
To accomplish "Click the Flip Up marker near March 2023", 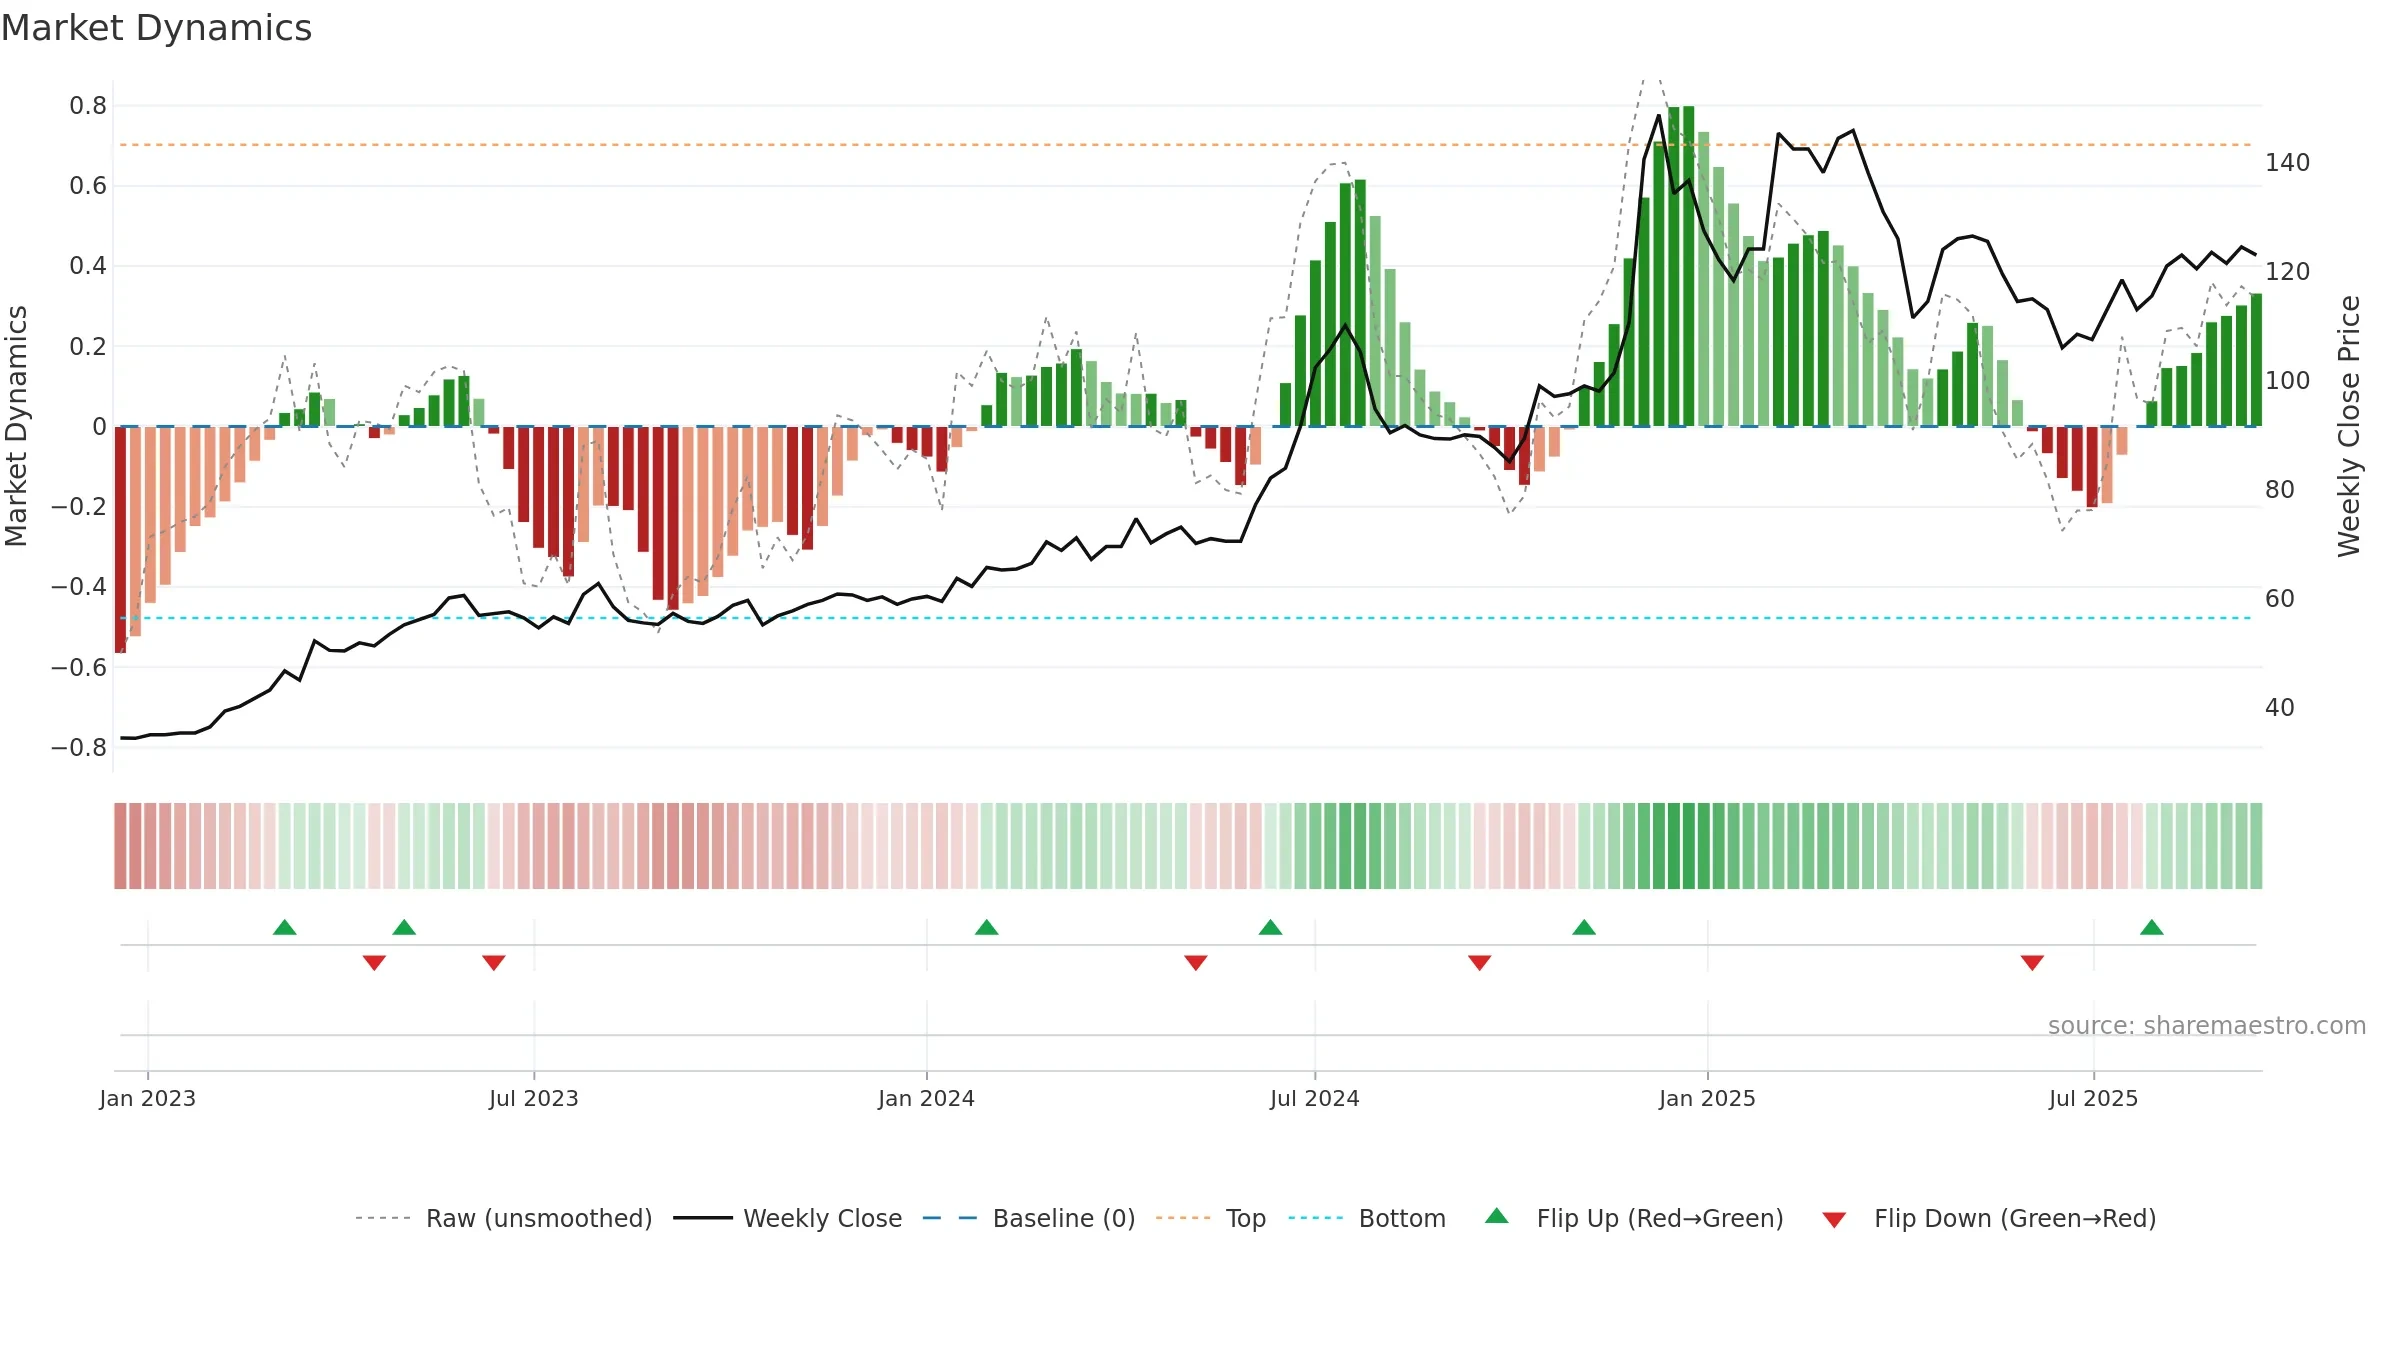I will coord(285,927).
